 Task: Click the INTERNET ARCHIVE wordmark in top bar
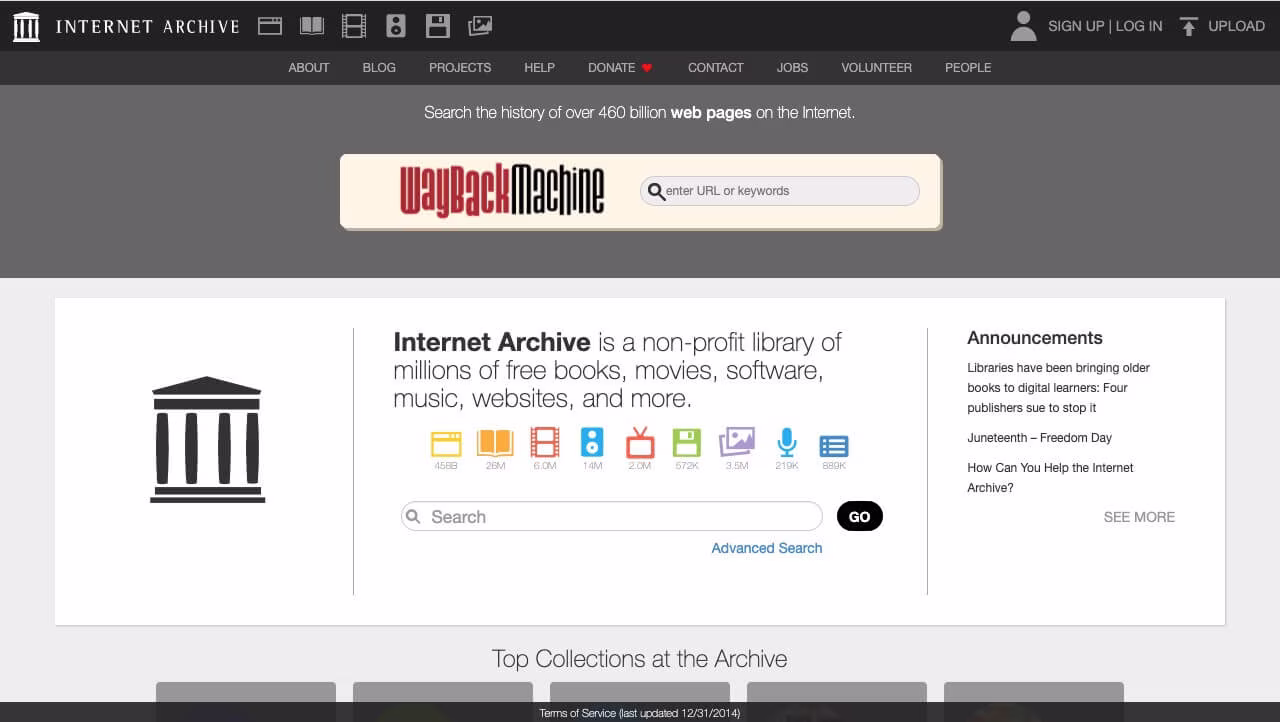click(148, 27)
